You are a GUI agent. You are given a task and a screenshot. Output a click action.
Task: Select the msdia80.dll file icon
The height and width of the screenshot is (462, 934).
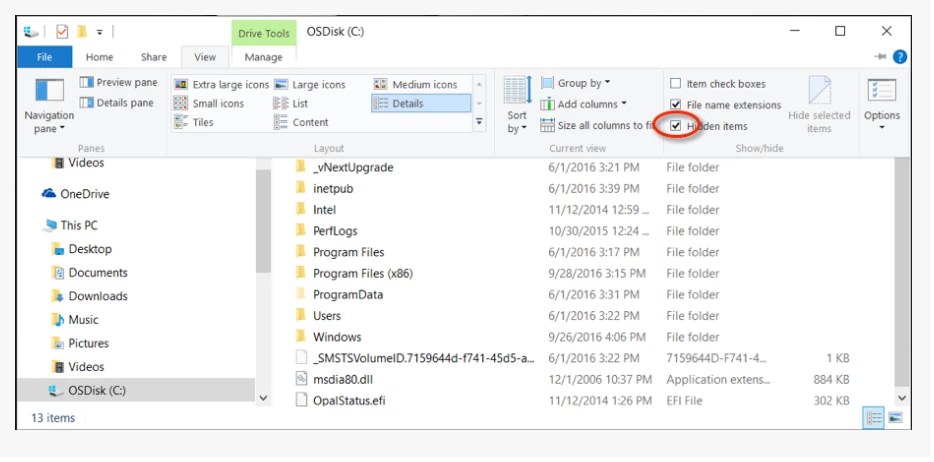coord(301,379)
